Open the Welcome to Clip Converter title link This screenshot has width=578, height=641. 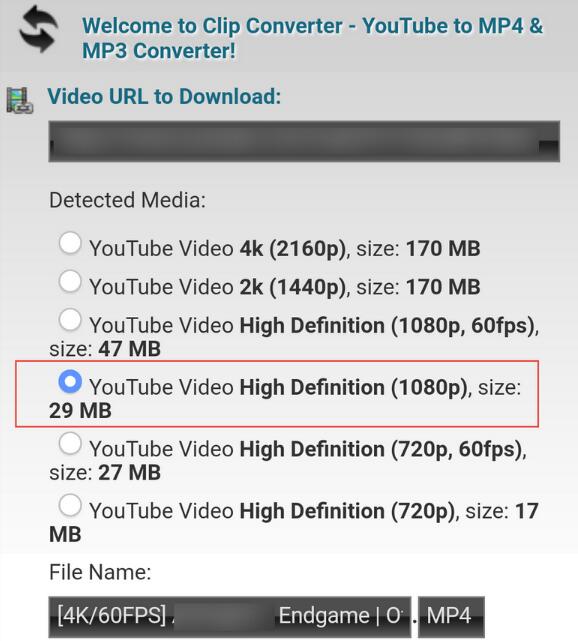pyautogui.click(x=312, y=38)
